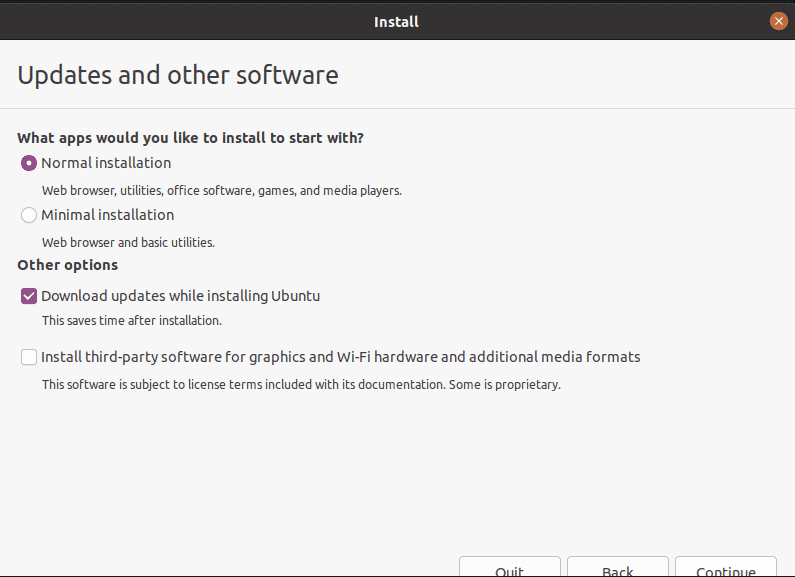
Task: Click the 'Minimal installation' label text
Action: point(107,215)
